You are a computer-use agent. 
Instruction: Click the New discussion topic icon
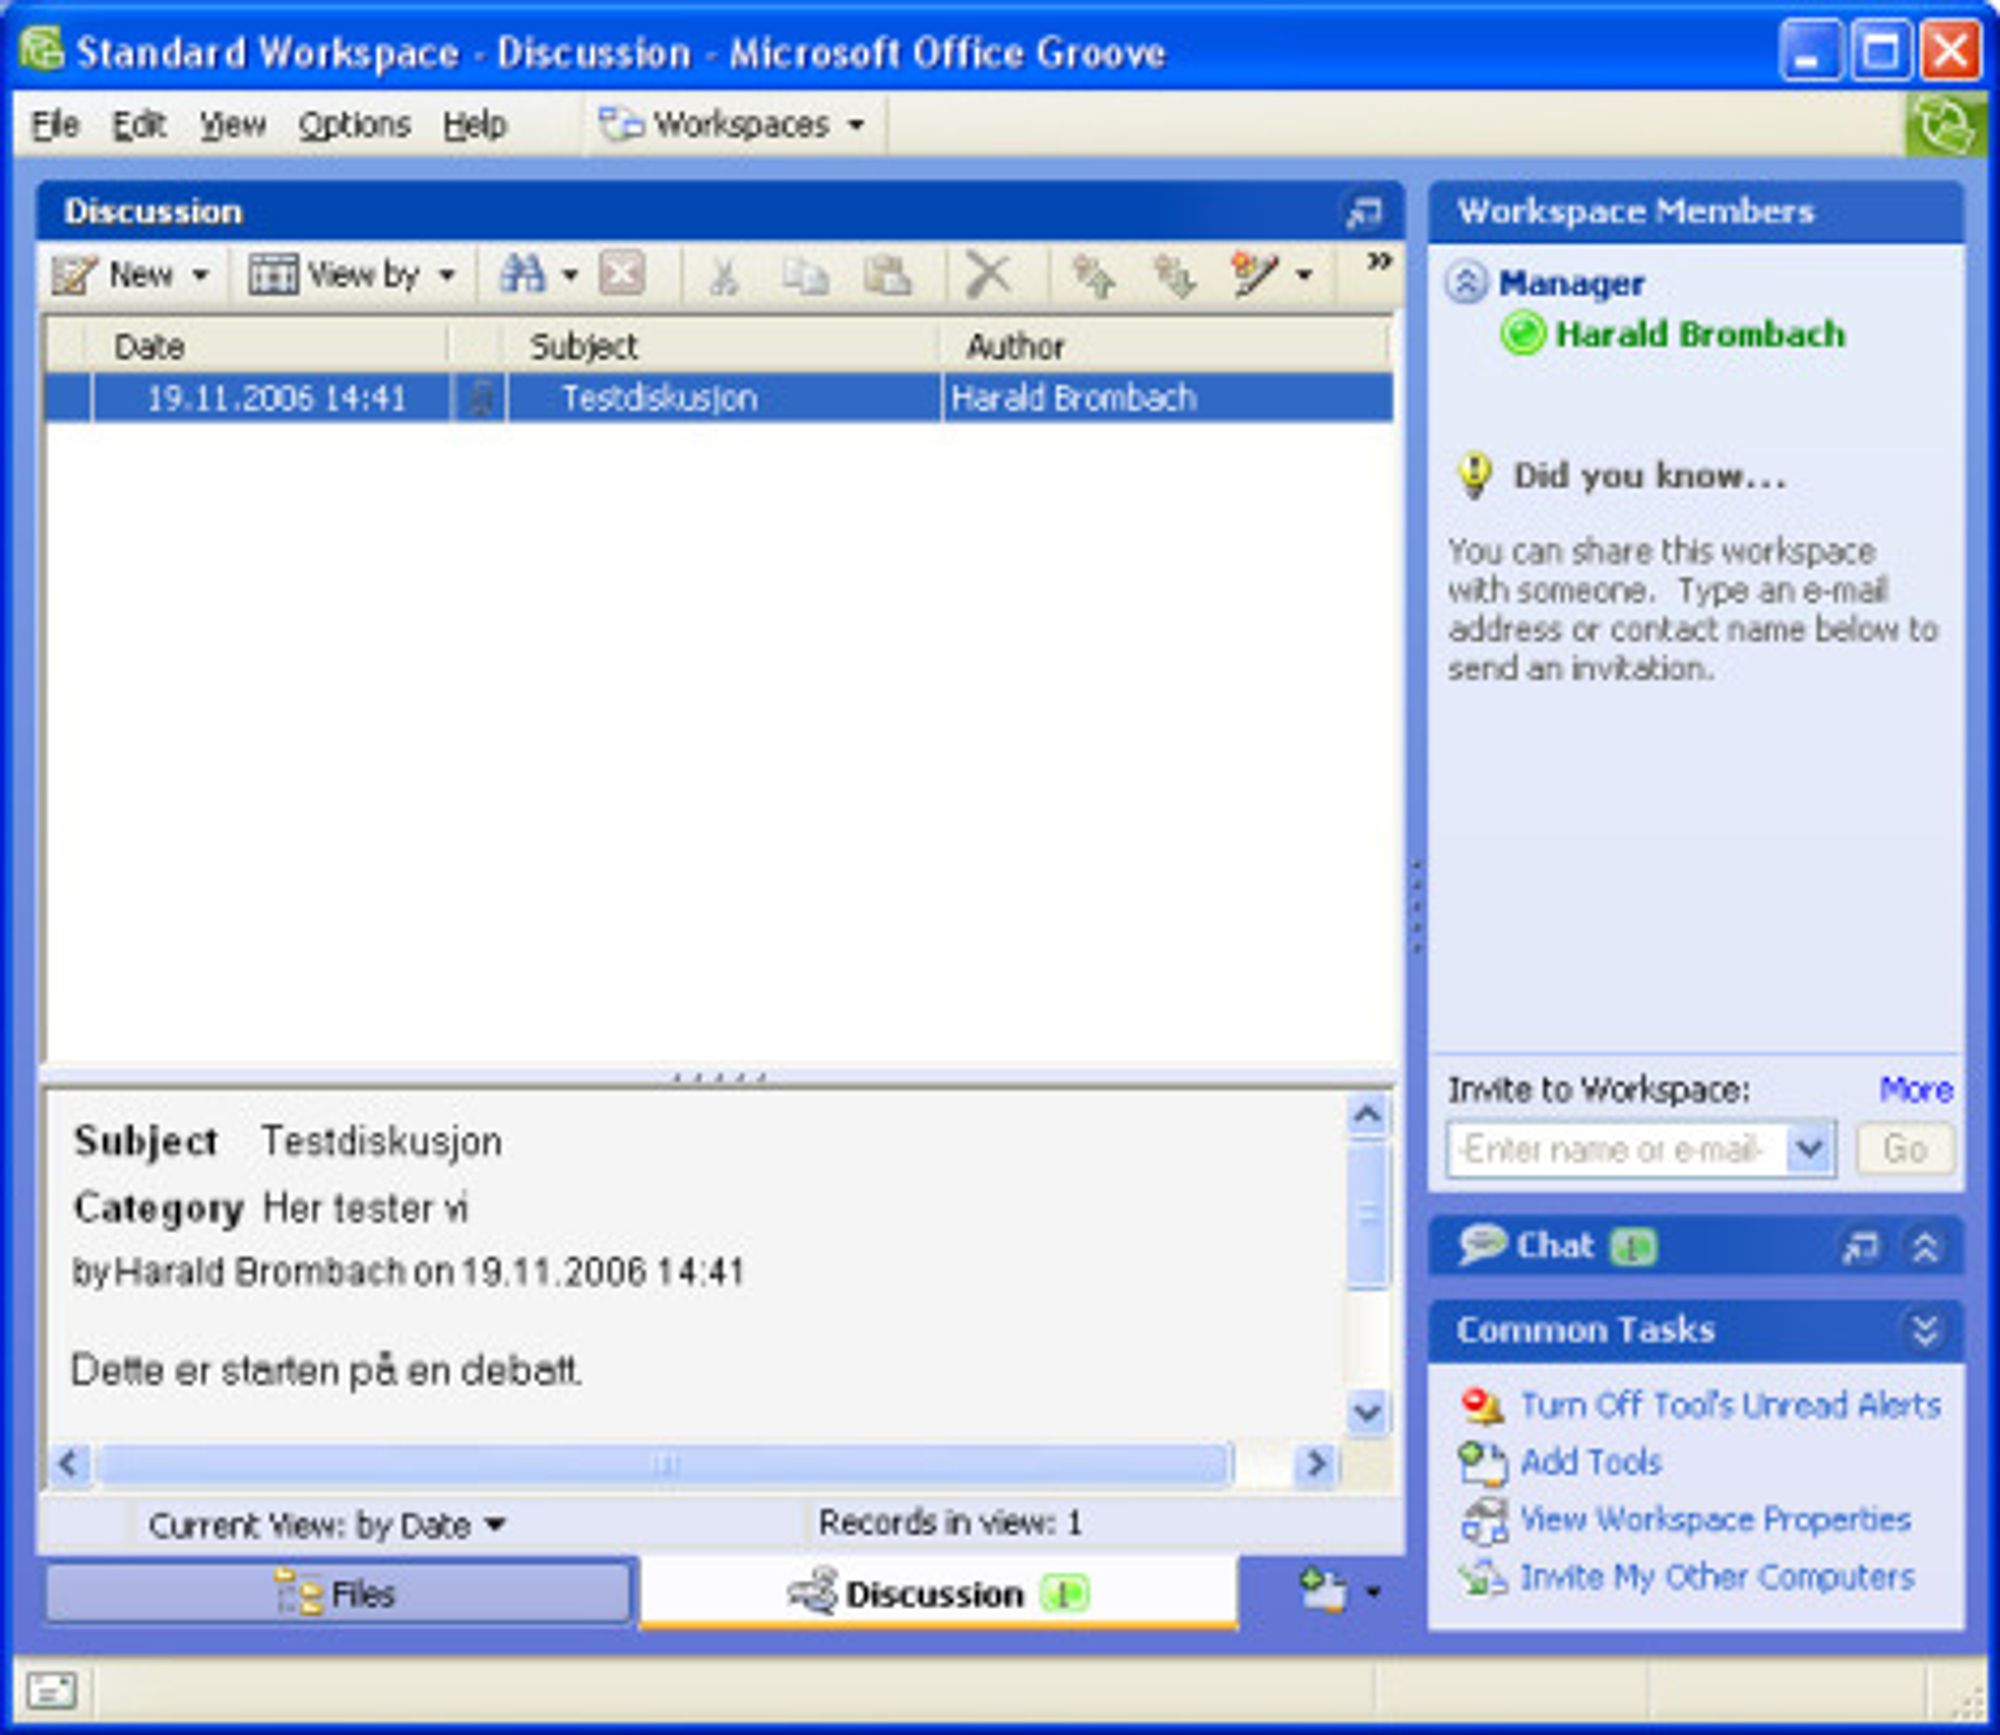click(x=74, y=274)
